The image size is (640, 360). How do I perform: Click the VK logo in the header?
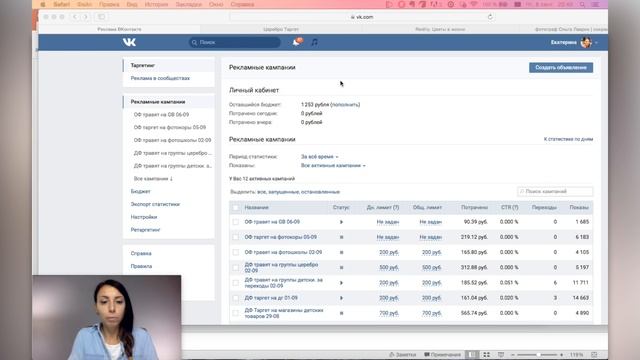coord(129,42)
